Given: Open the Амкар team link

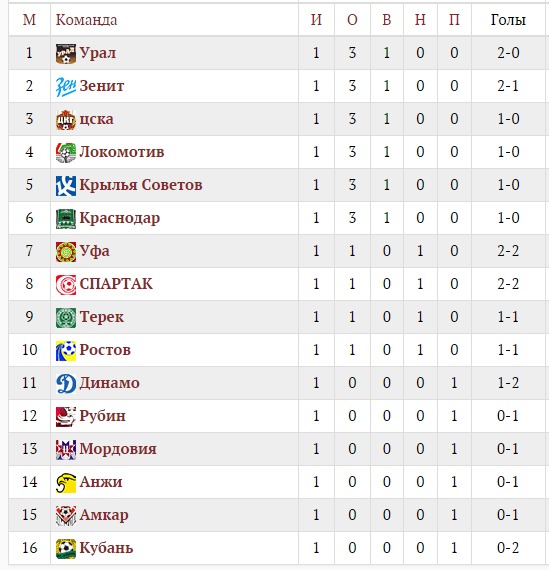Looking at the screenshot, I should tap(104, 515).
